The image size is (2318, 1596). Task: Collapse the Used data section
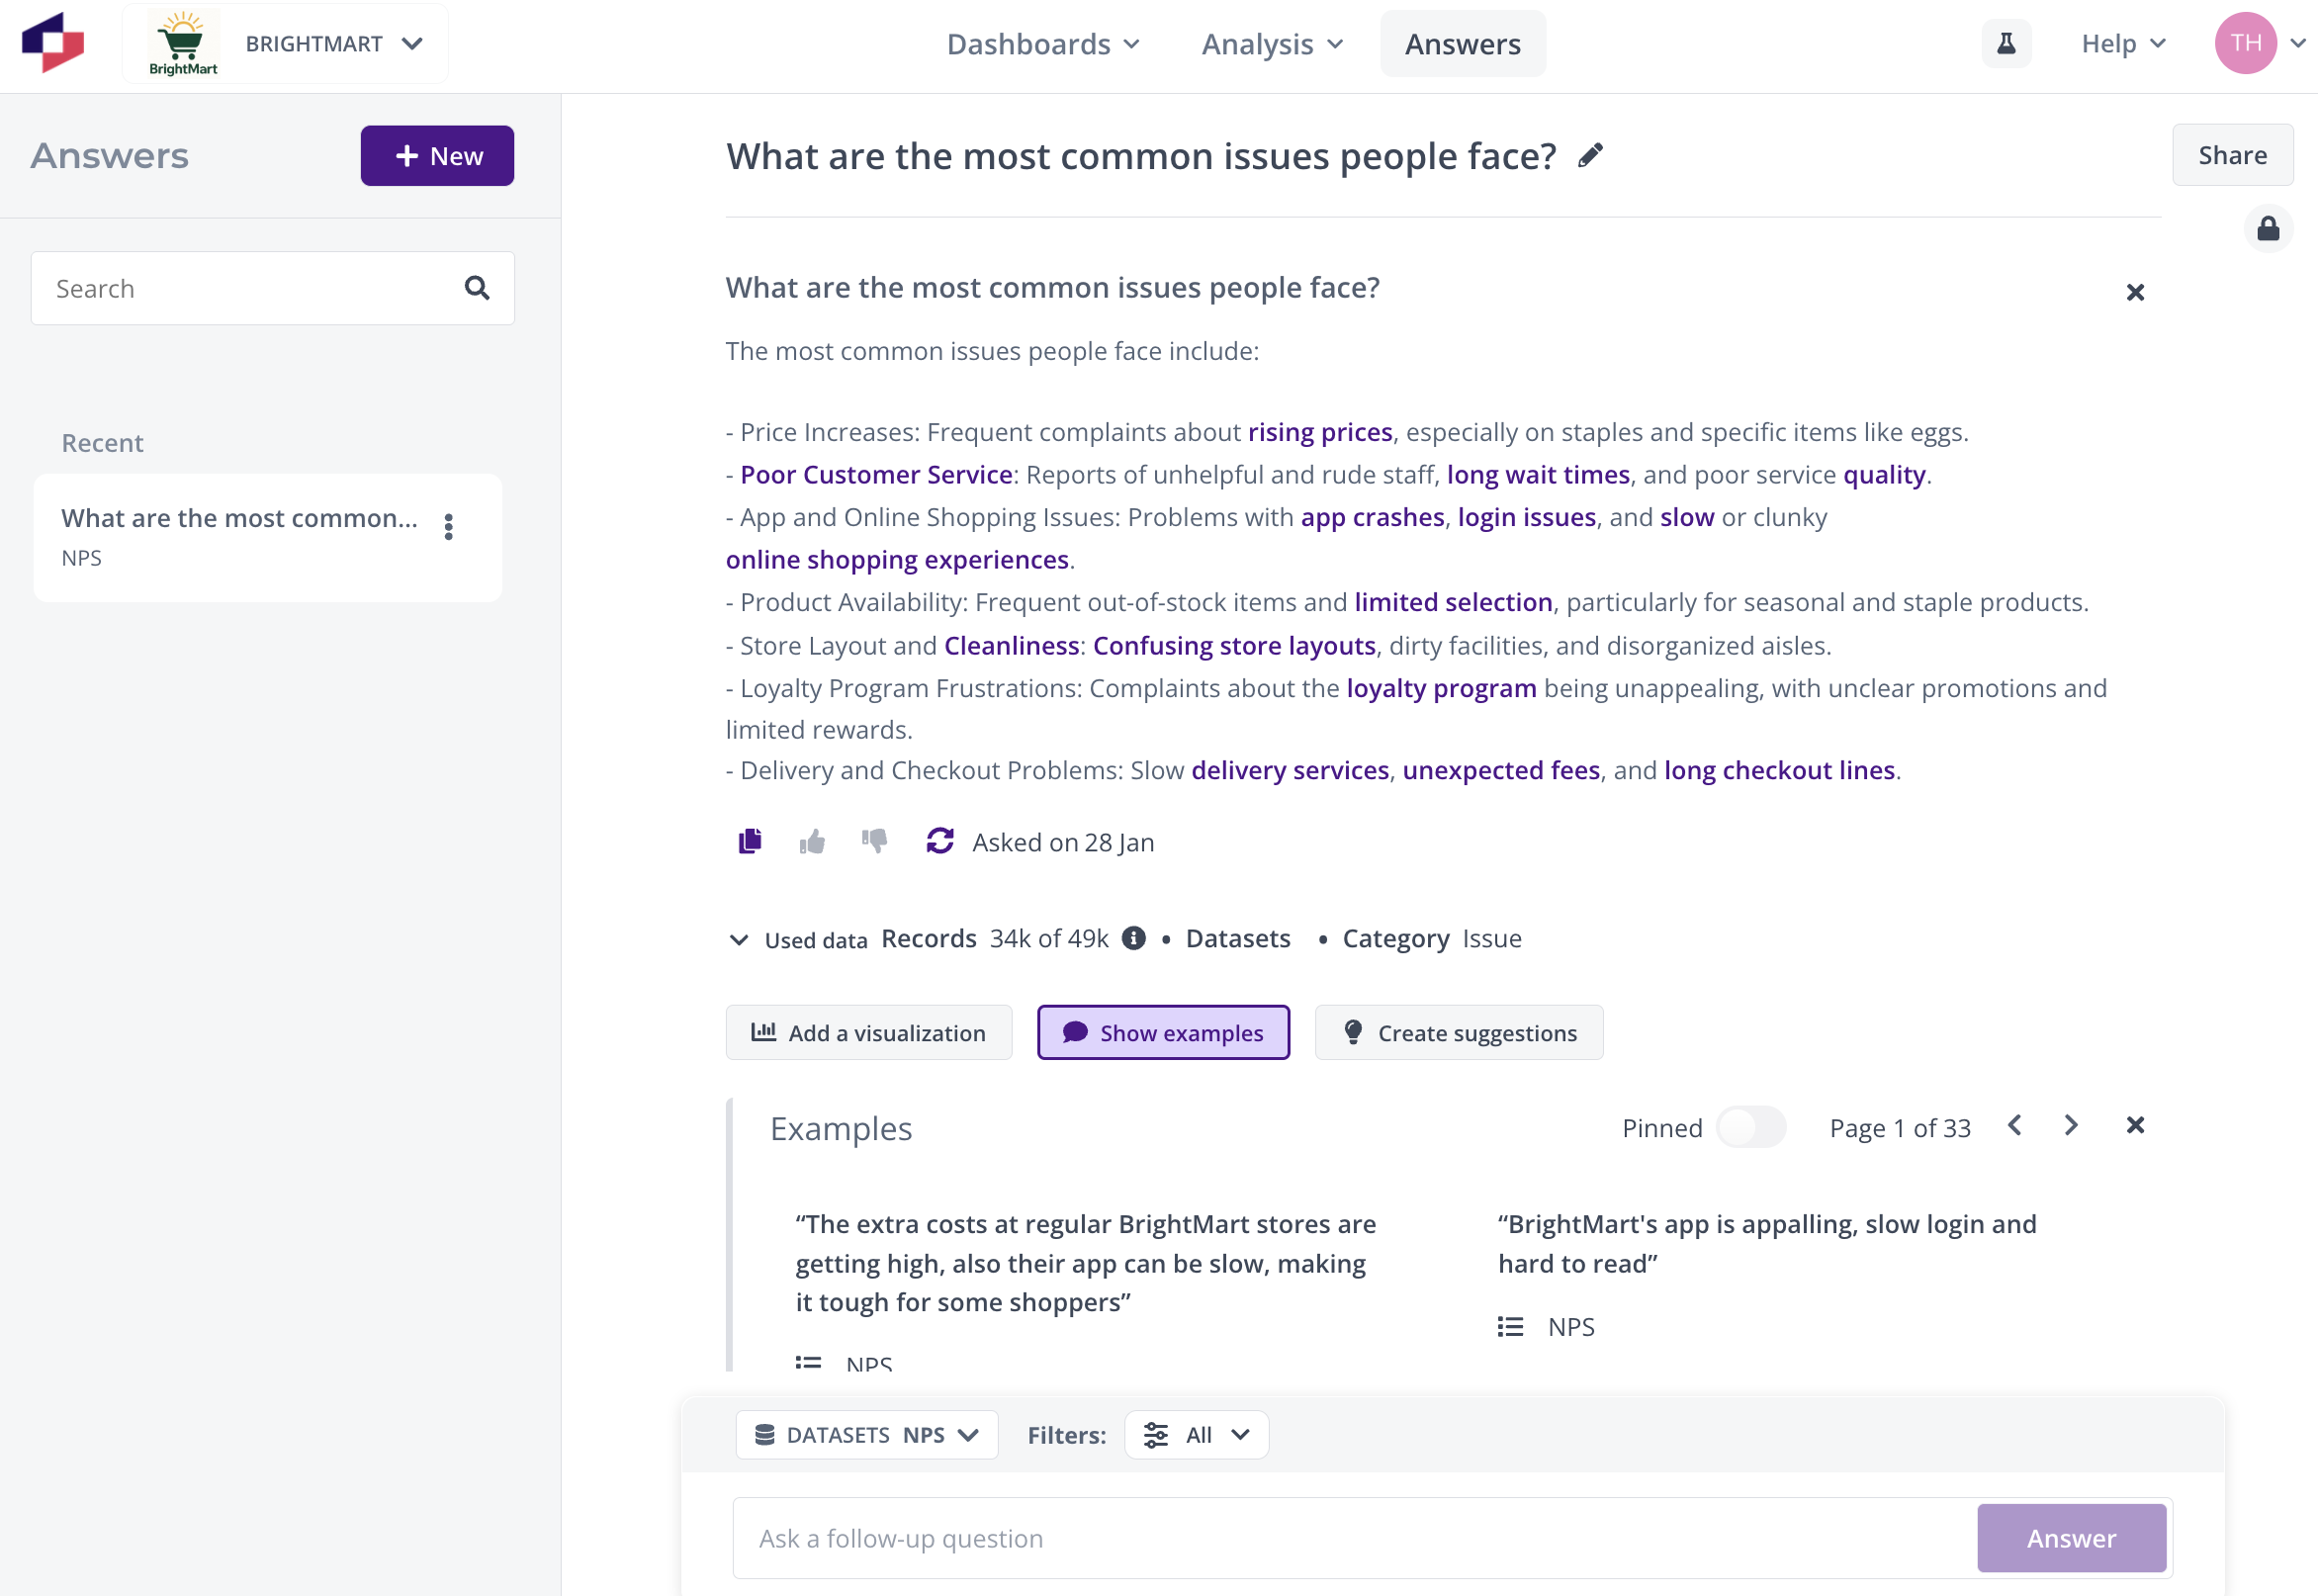click(x=739, y=939)
